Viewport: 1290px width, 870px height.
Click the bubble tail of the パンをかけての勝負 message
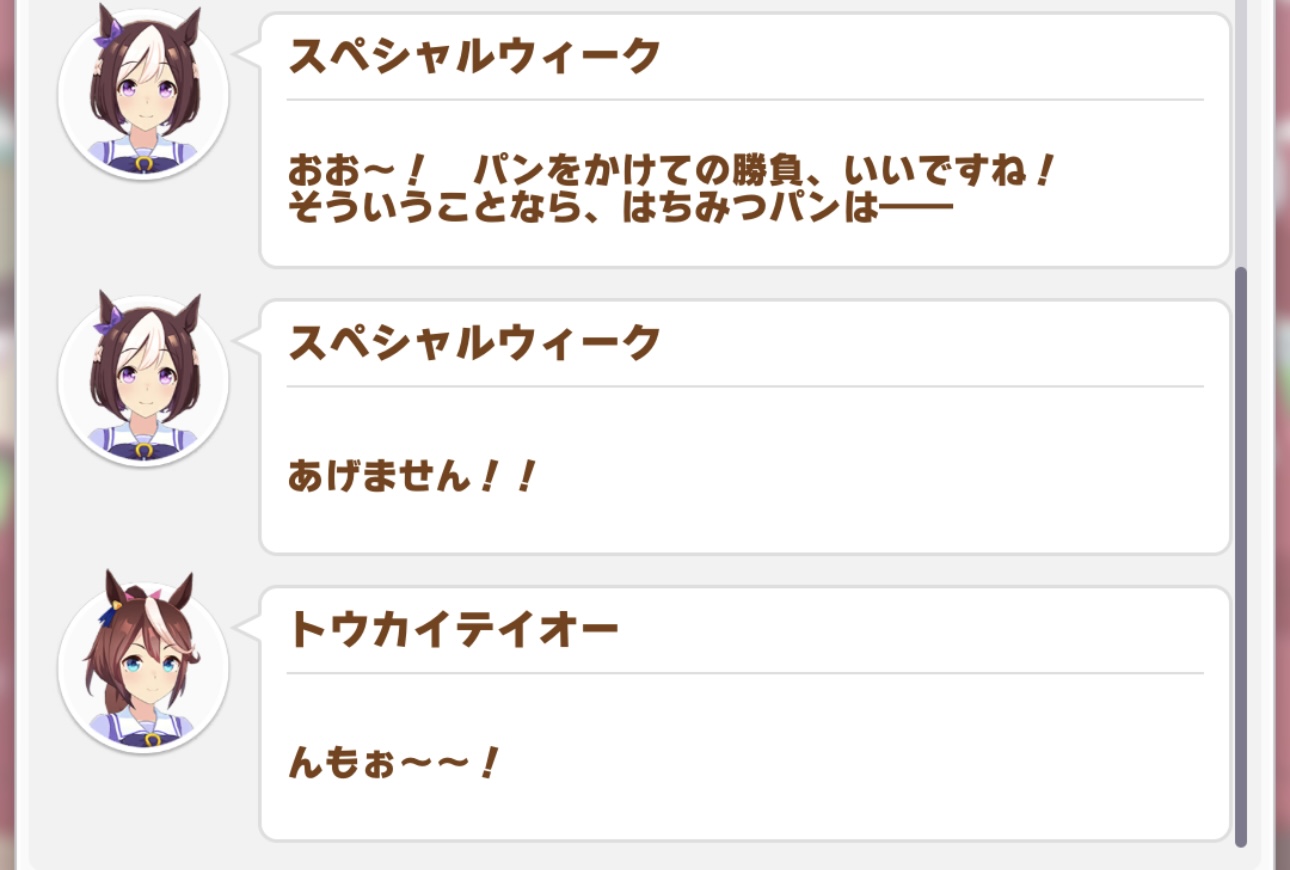click(247, 55)
